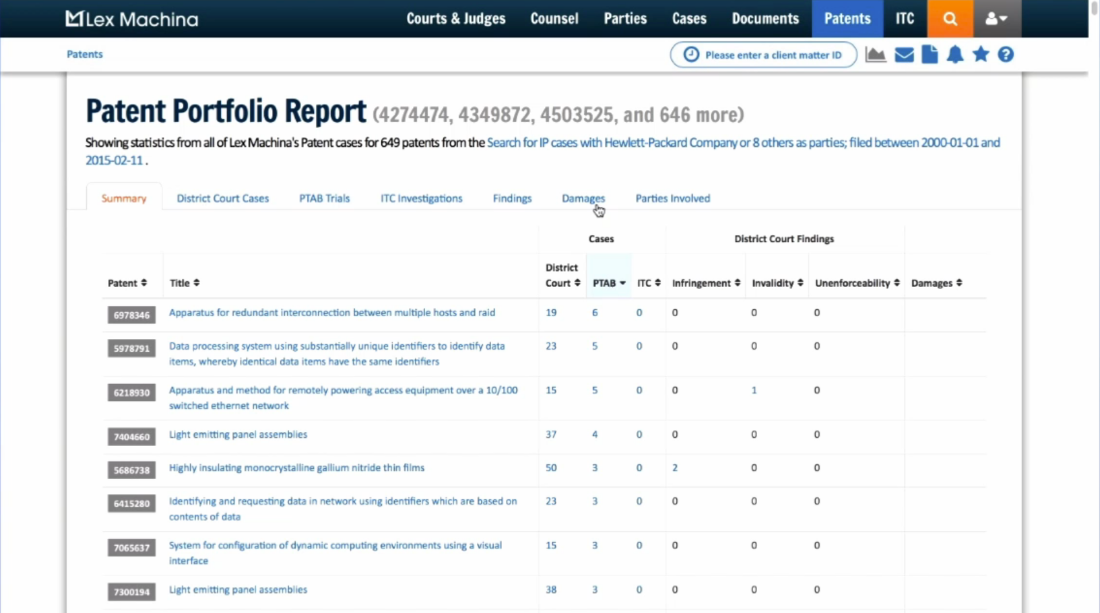
Task: Open 37 district court cases for patent 7404660
Action: pyautogui.click(x=551, y=435)
